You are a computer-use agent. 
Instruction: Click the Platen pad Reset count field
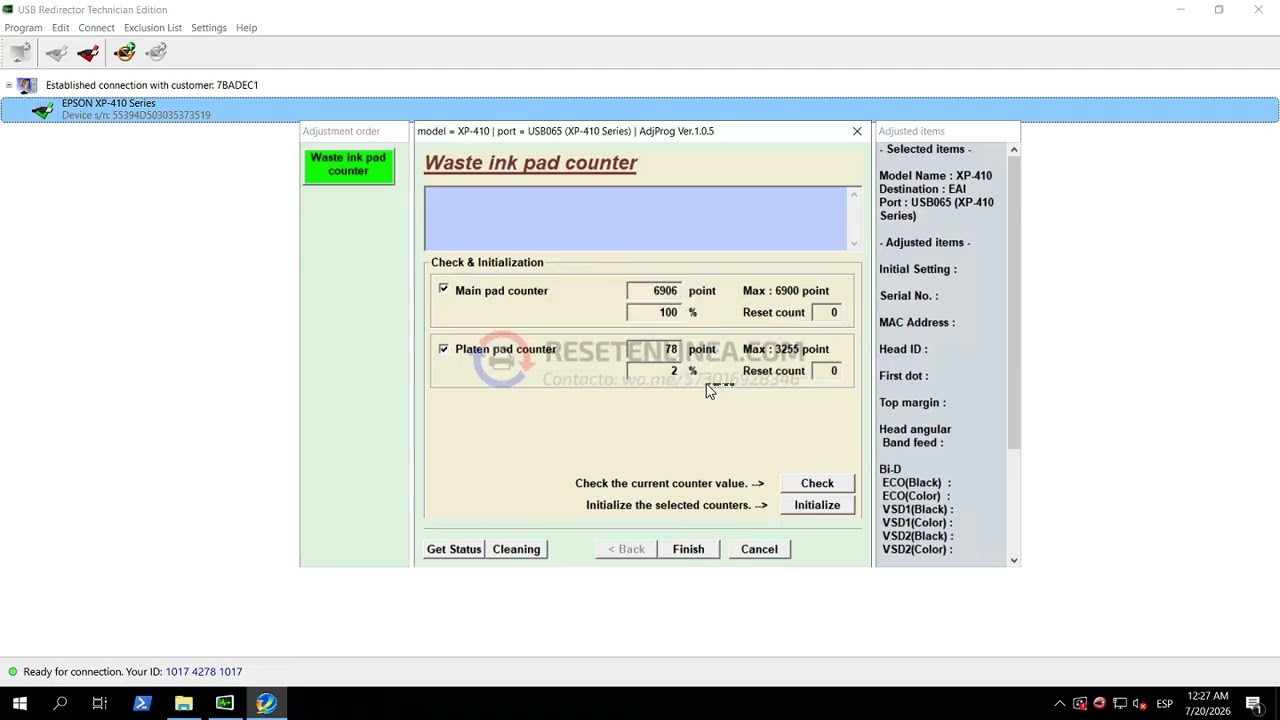pos(826,371)
